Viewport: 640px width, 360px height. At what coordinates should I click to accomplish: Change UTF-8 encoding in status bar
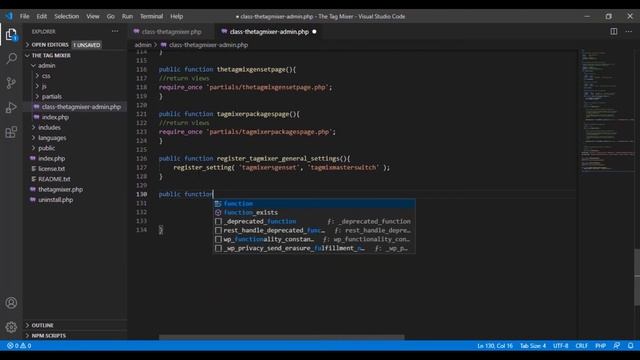point(560,346)
